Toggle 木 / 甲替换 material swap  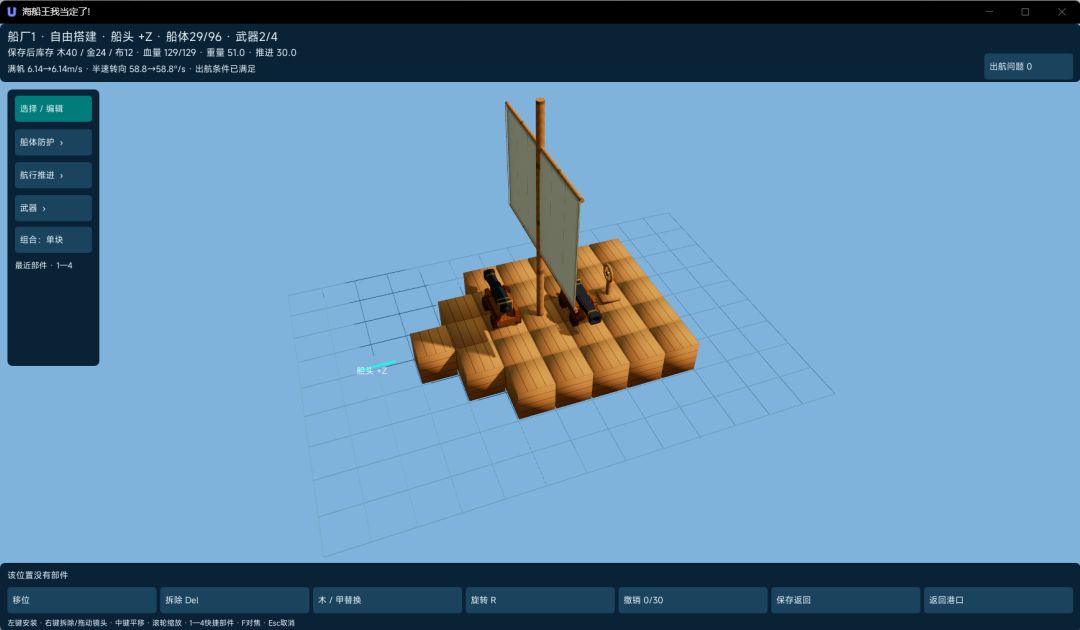coord(387,600)
